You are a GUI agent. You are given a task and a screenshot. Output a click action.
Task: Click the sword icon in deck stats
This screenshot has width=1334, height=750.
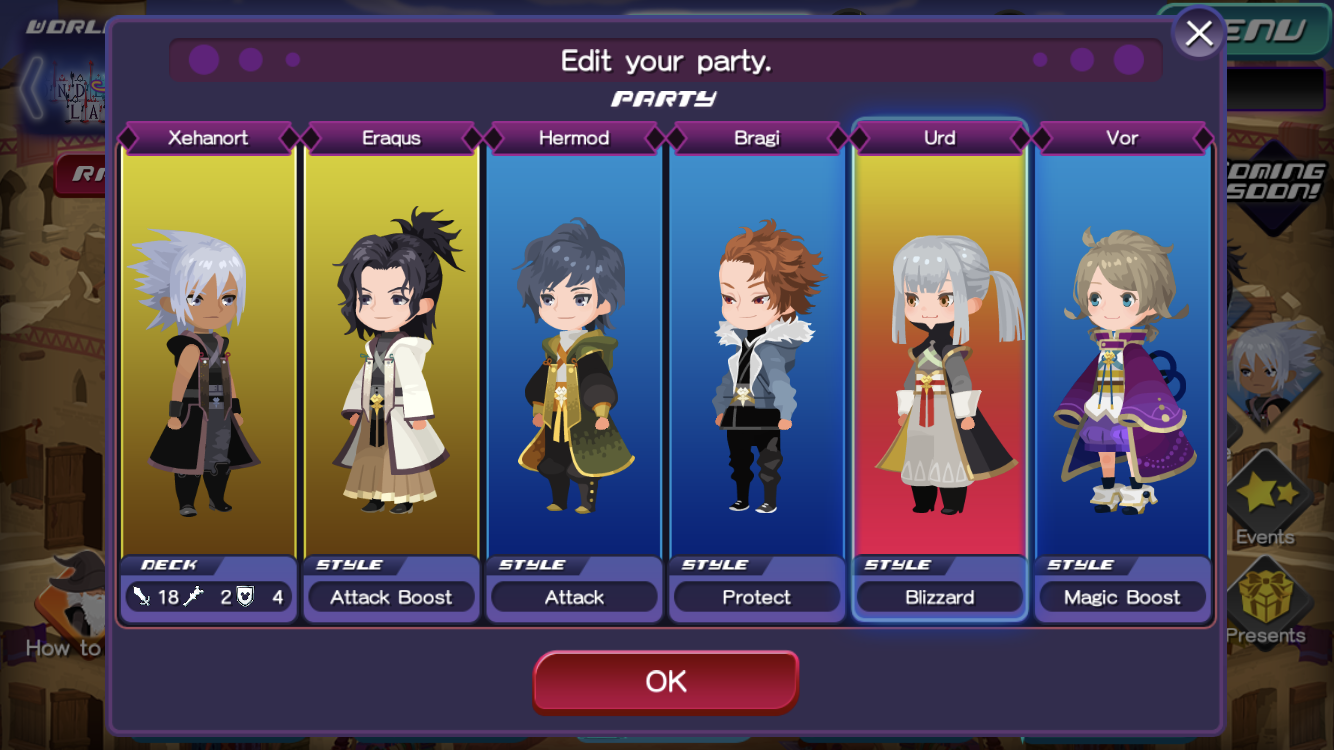click(142, 597)
